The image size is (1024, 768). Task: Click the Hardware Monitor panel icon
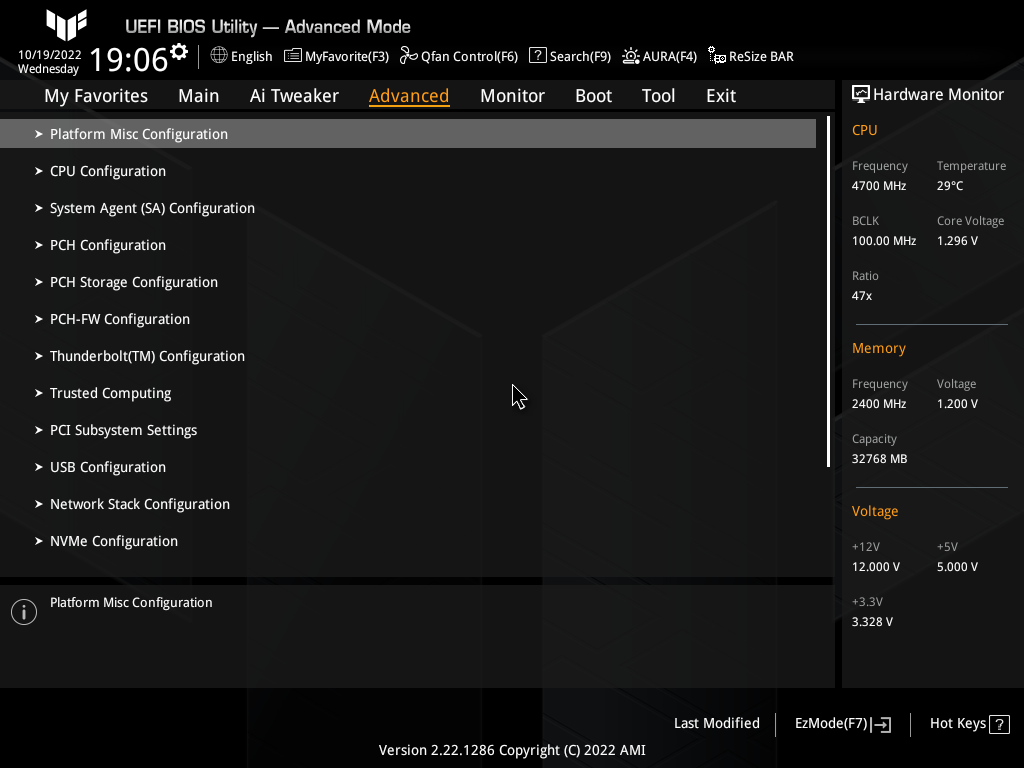pos(862,94)
